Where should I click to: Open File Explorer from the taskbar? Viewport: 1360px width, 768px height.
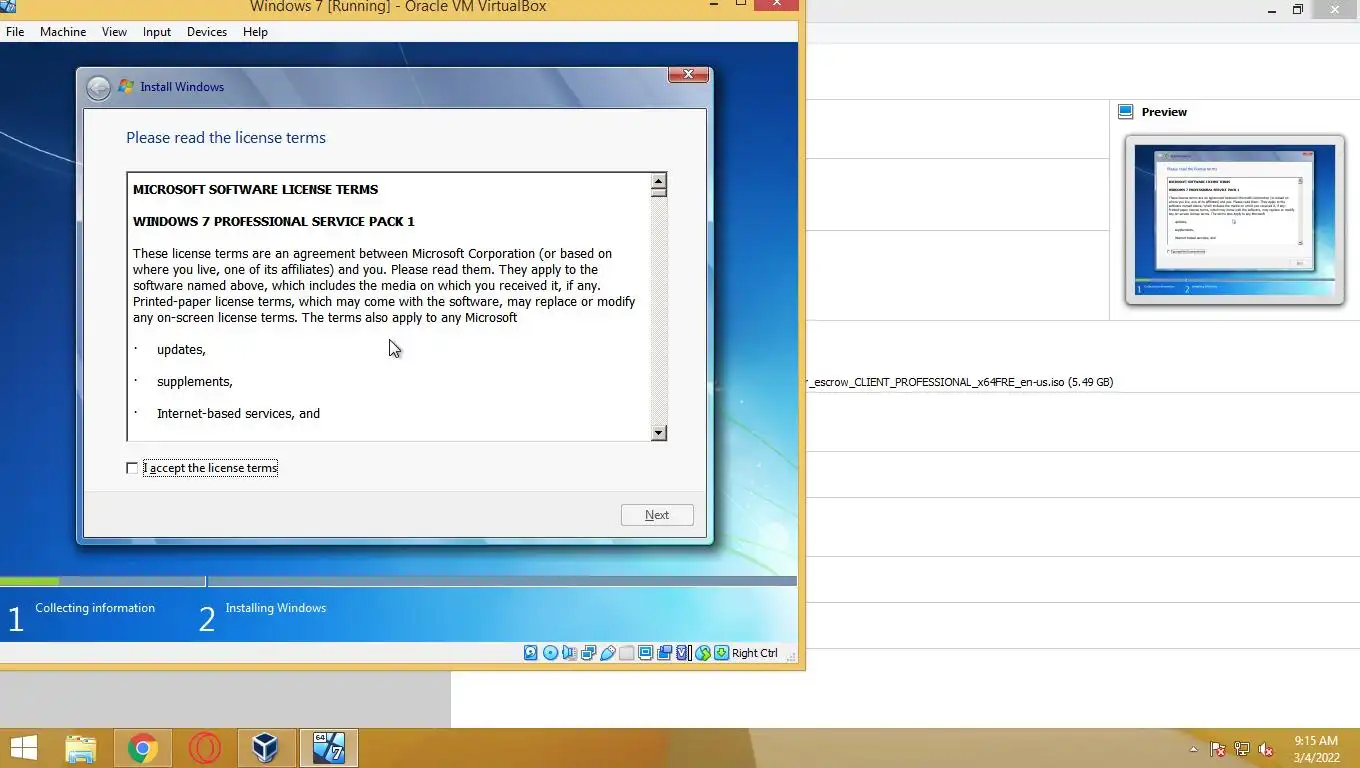(81, 748)
